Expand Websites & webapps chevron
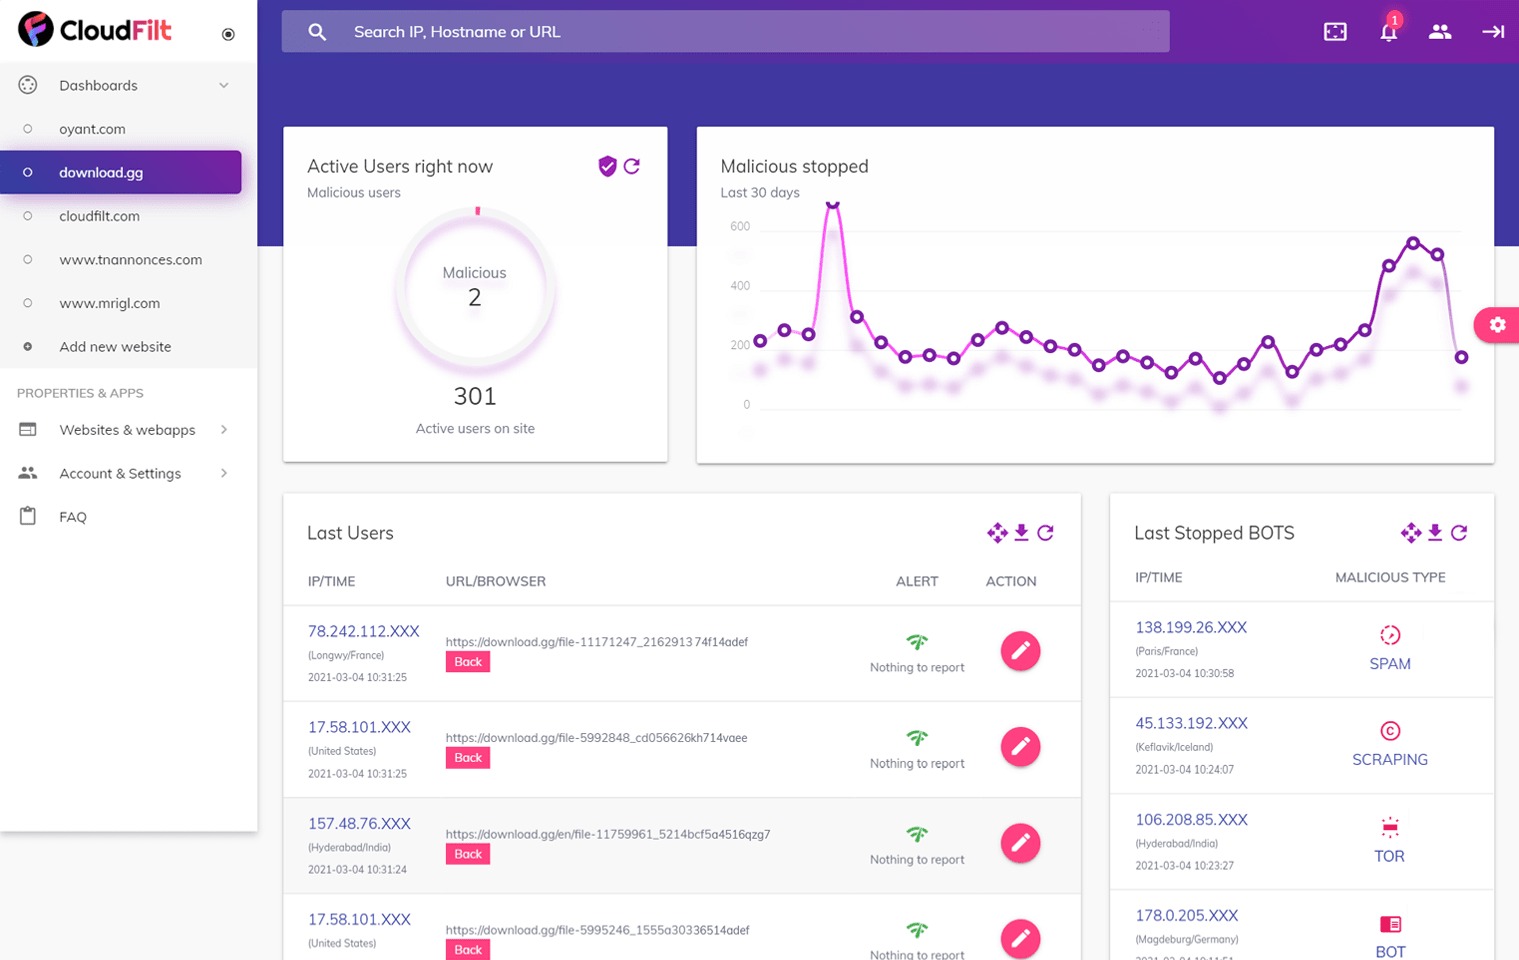The height and width of the screenshot is (960, 1519). click(x=224, y=430)
